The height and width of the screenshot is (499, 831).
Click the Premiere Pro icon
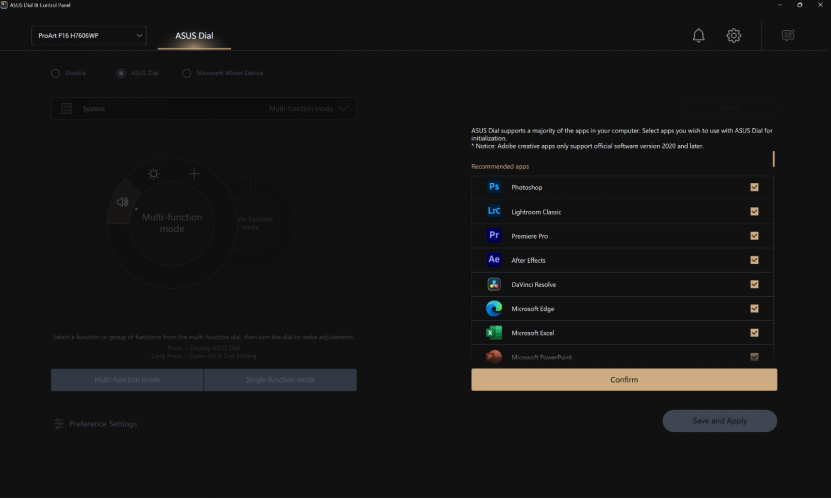coord(494,235)
